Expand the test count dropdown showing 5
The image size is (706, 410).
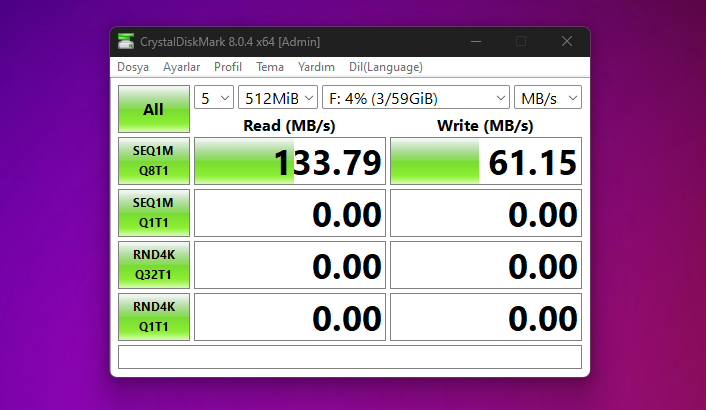tap(214, 98)
